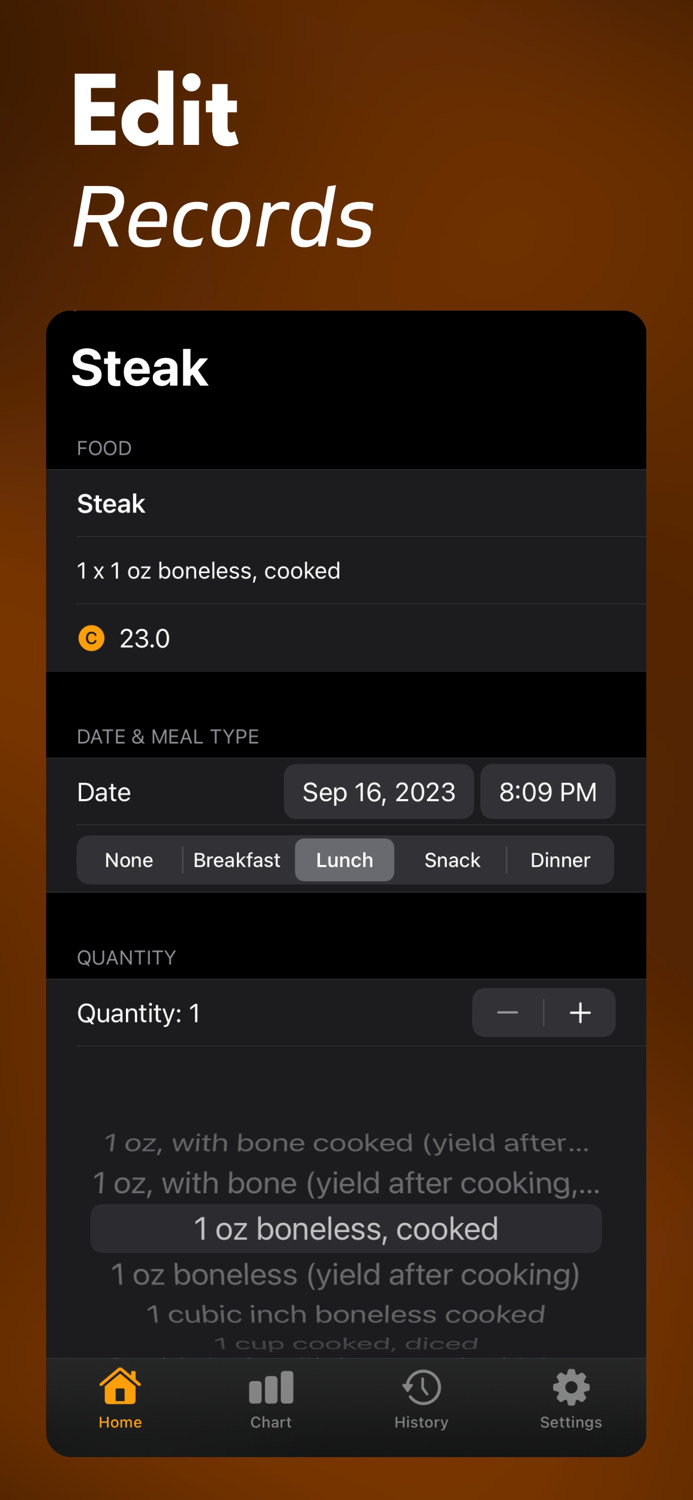Open the 8:09 PM time picker
The width and height of the screenshot is (693, 1500).
click(547, 791)
